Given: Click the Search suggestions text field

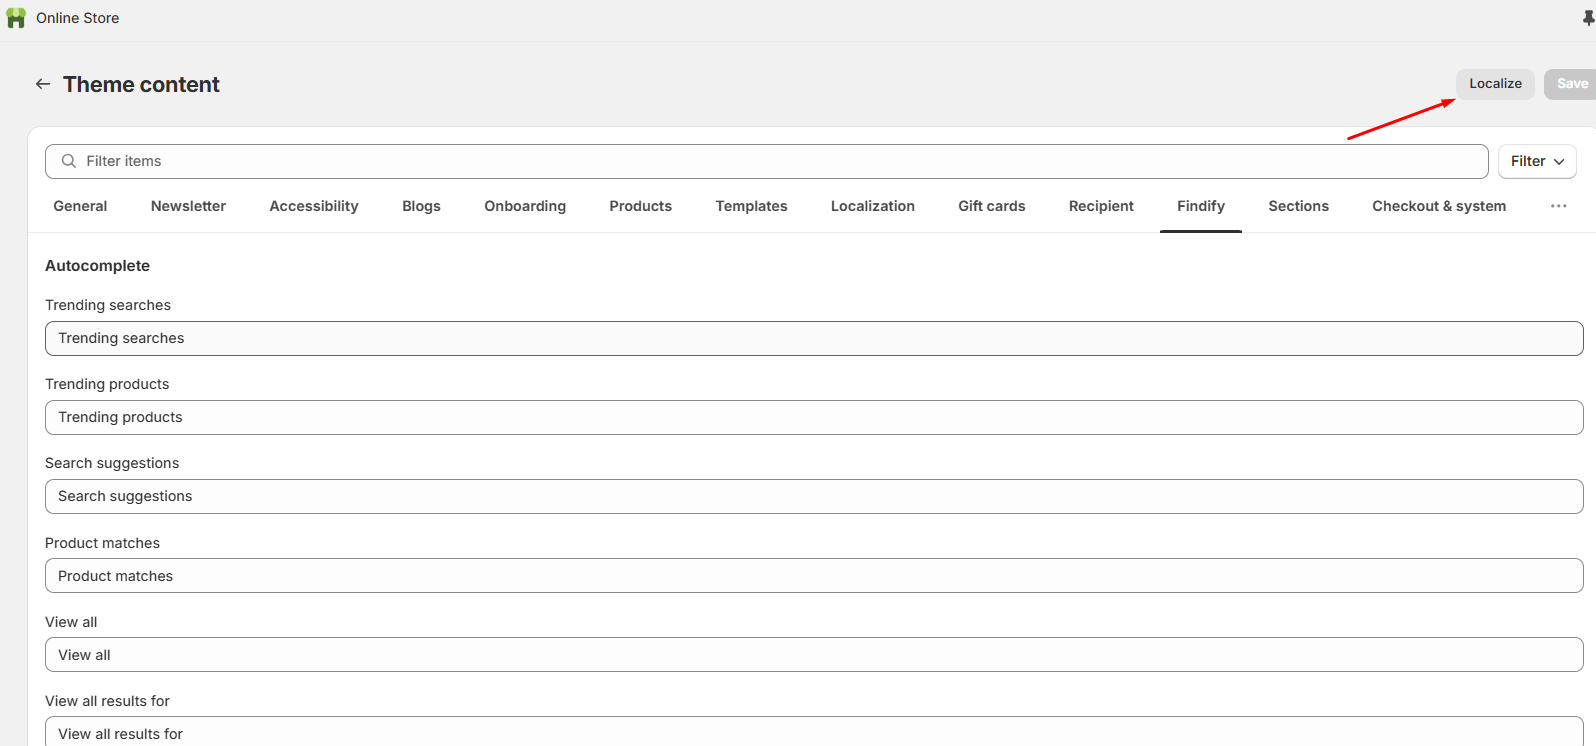Looking at the screenshot, I should coord(814,496).
